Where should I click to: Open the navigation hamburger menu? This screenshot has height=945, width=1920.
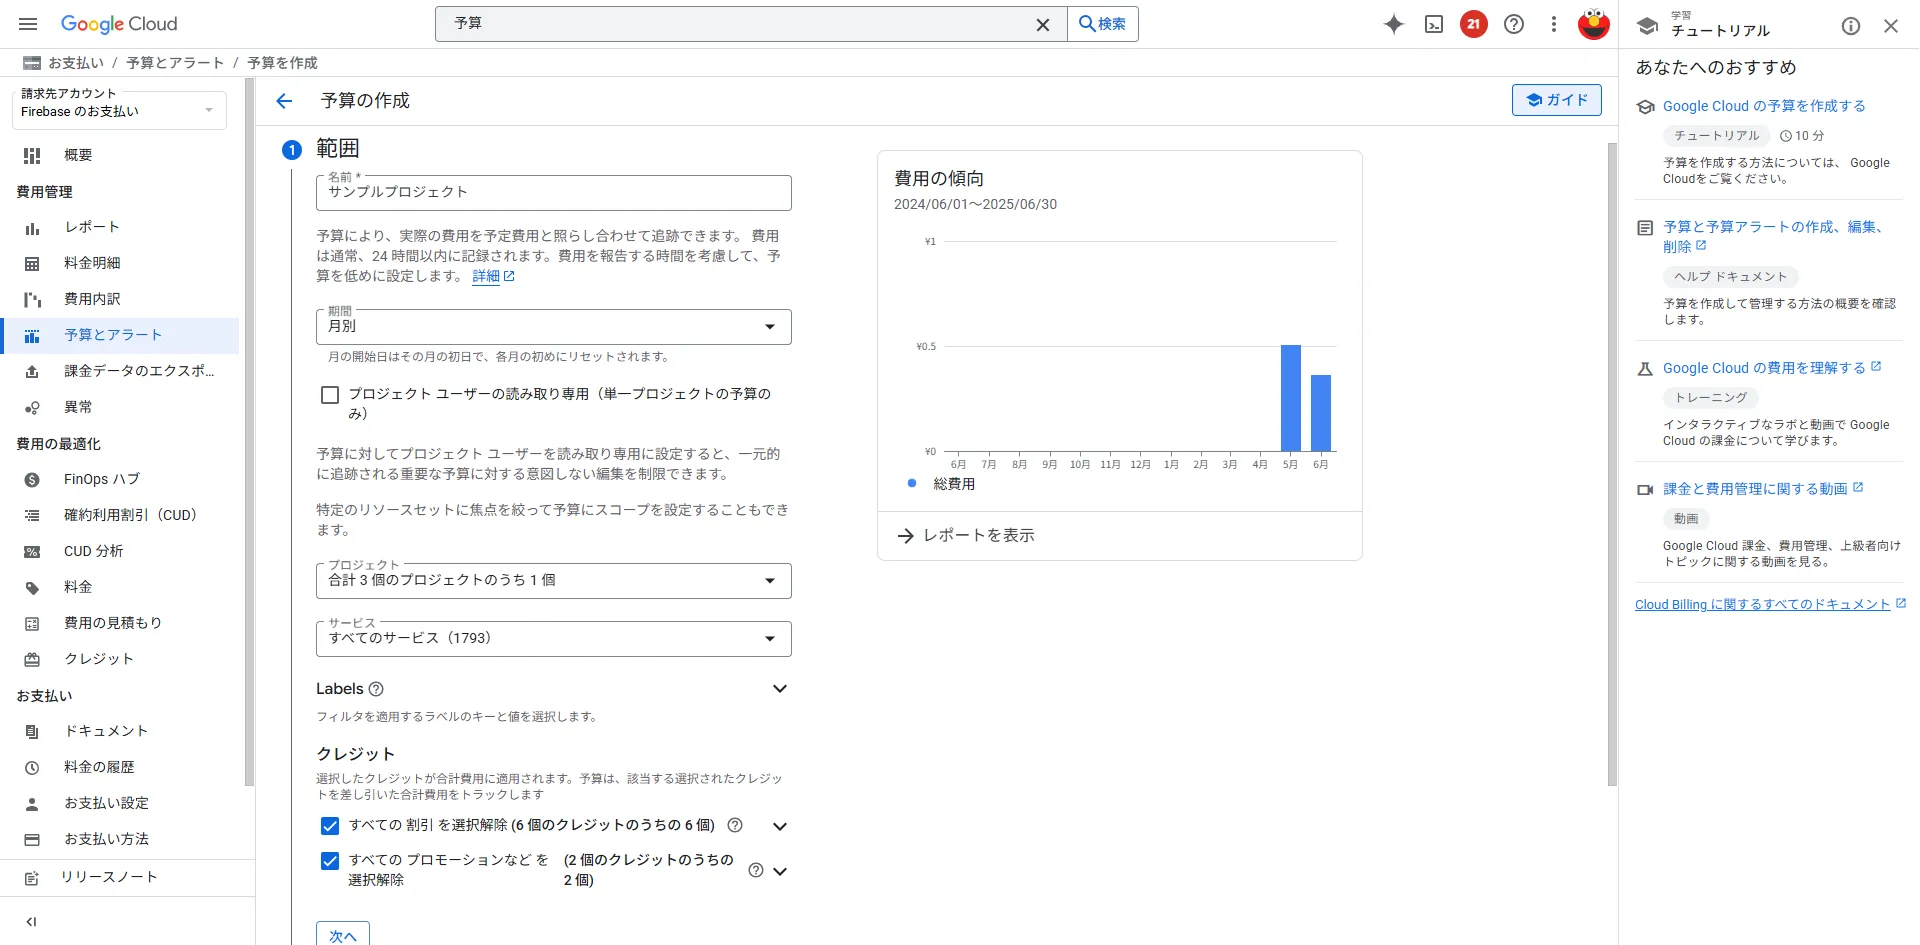click(x=27, y=24)
